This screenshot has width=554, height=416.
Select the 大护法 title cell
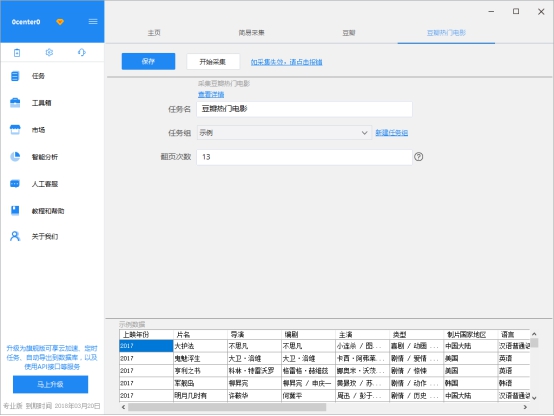click(x=200, y=346)
